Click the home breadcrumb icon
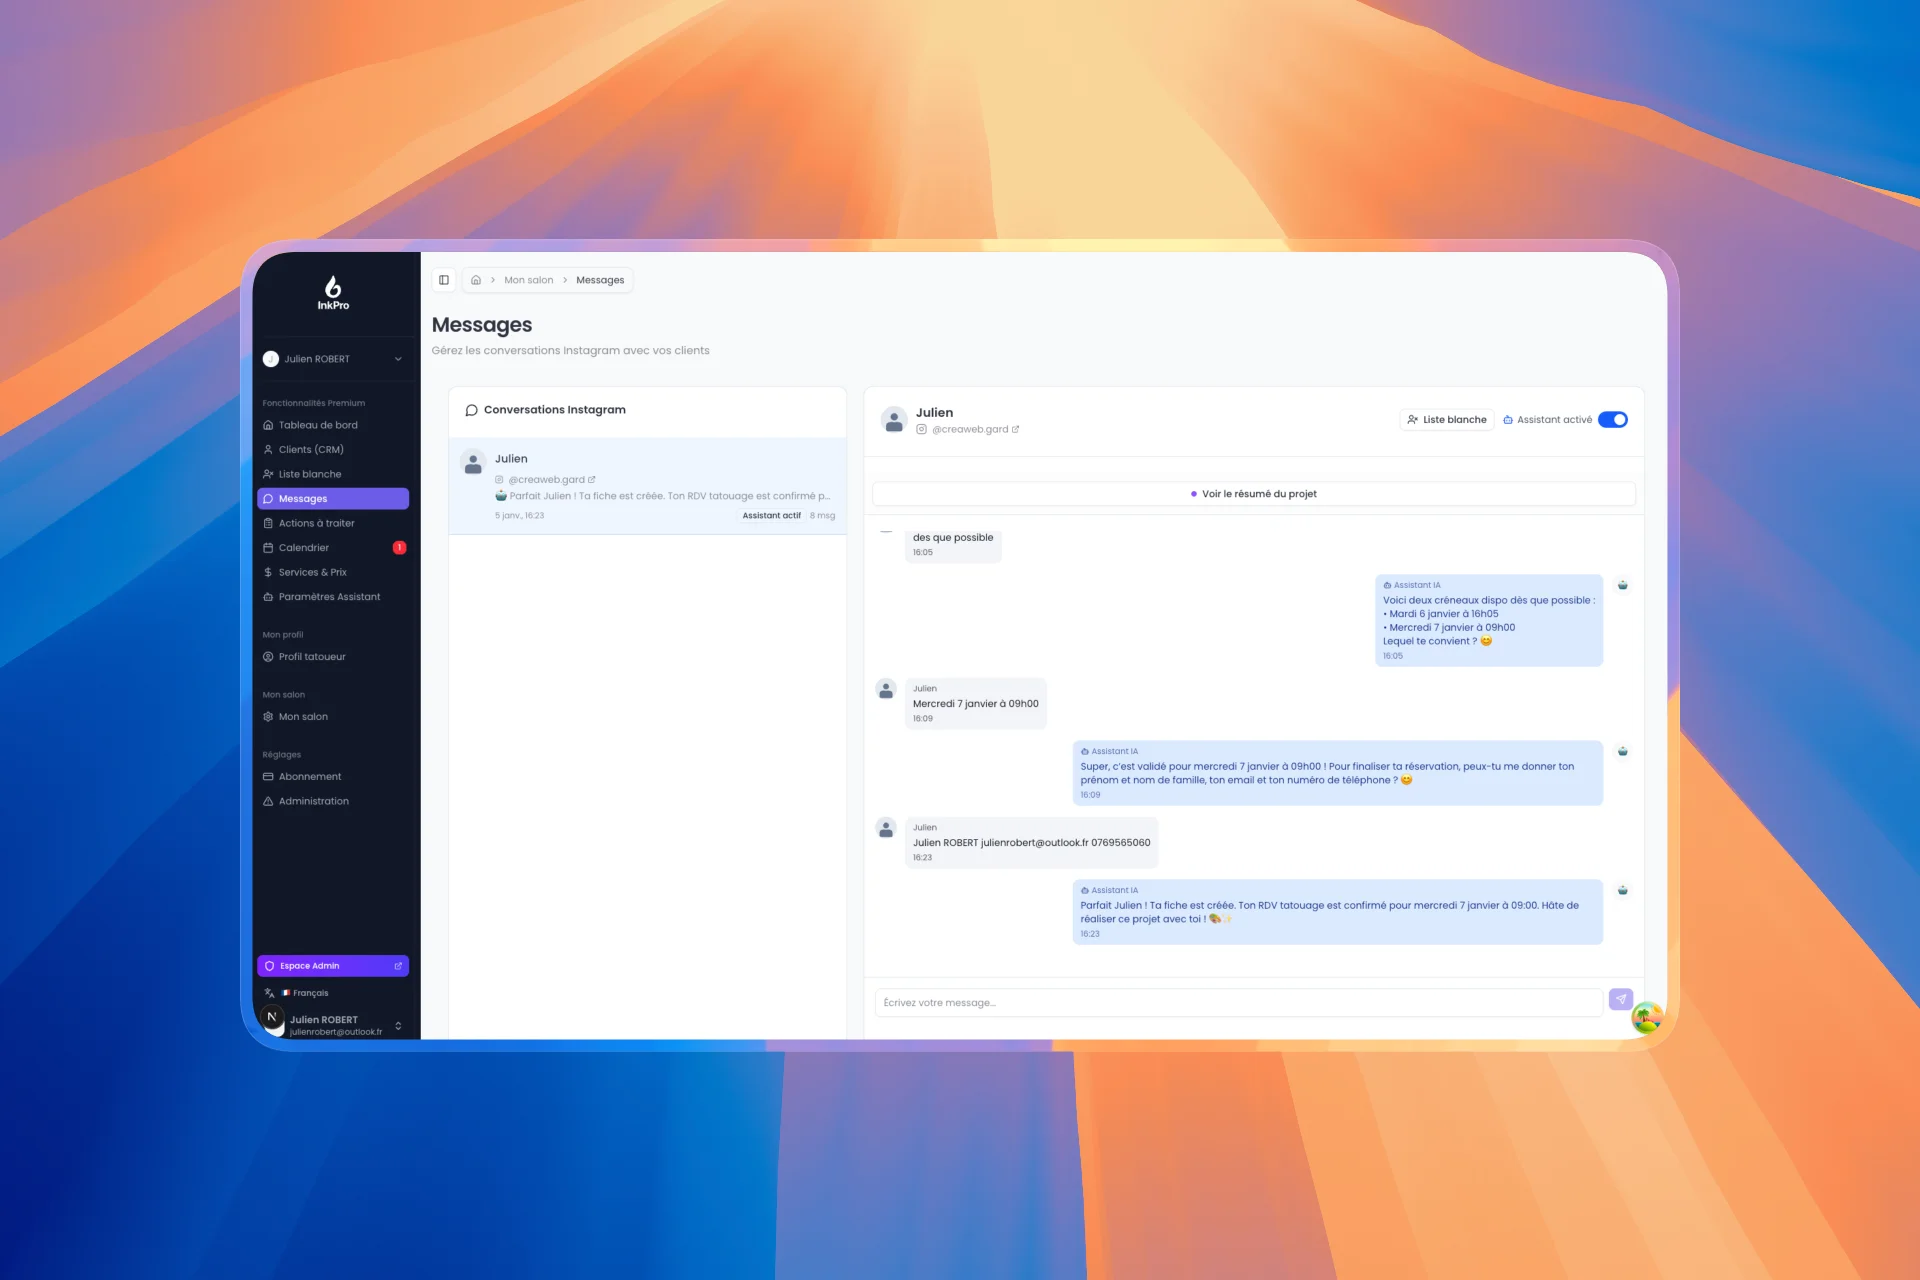Image resolution: width=1920 pixels, height=1280 pixels. click(476, 280)
